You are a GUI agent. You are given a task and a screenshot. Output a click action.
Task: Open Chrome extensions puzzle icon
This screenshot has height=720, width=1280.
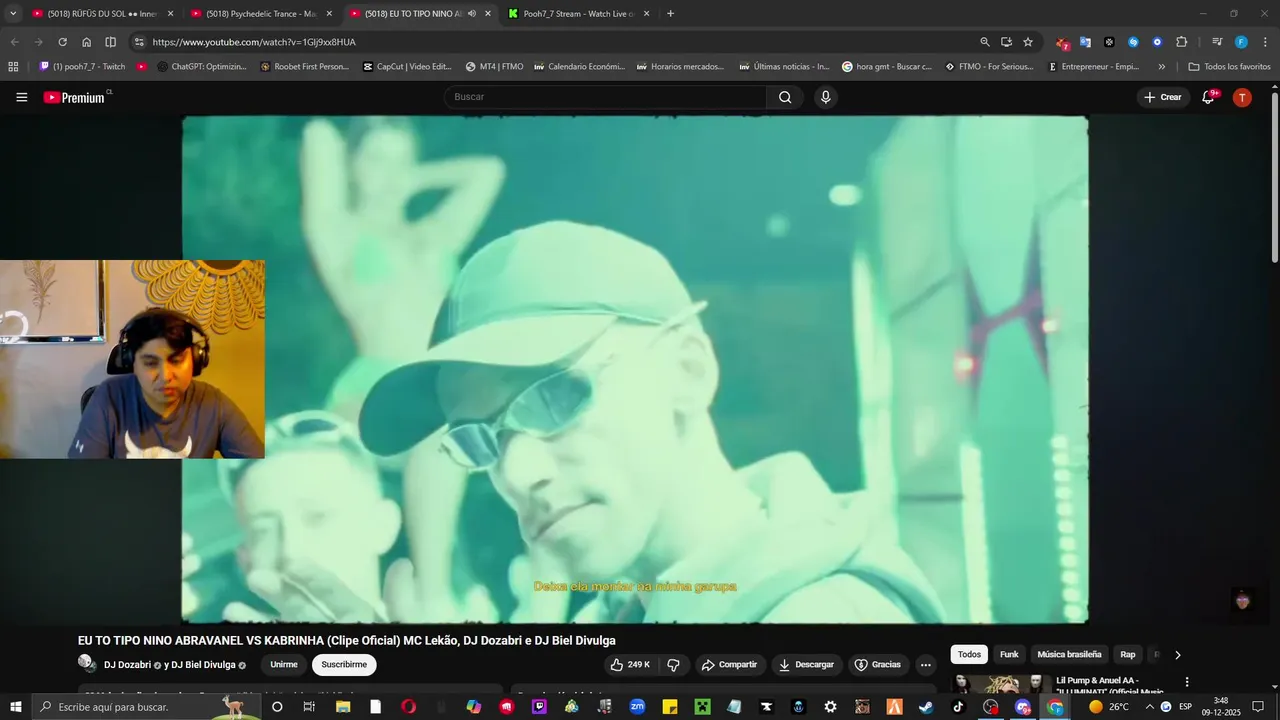1181,42
